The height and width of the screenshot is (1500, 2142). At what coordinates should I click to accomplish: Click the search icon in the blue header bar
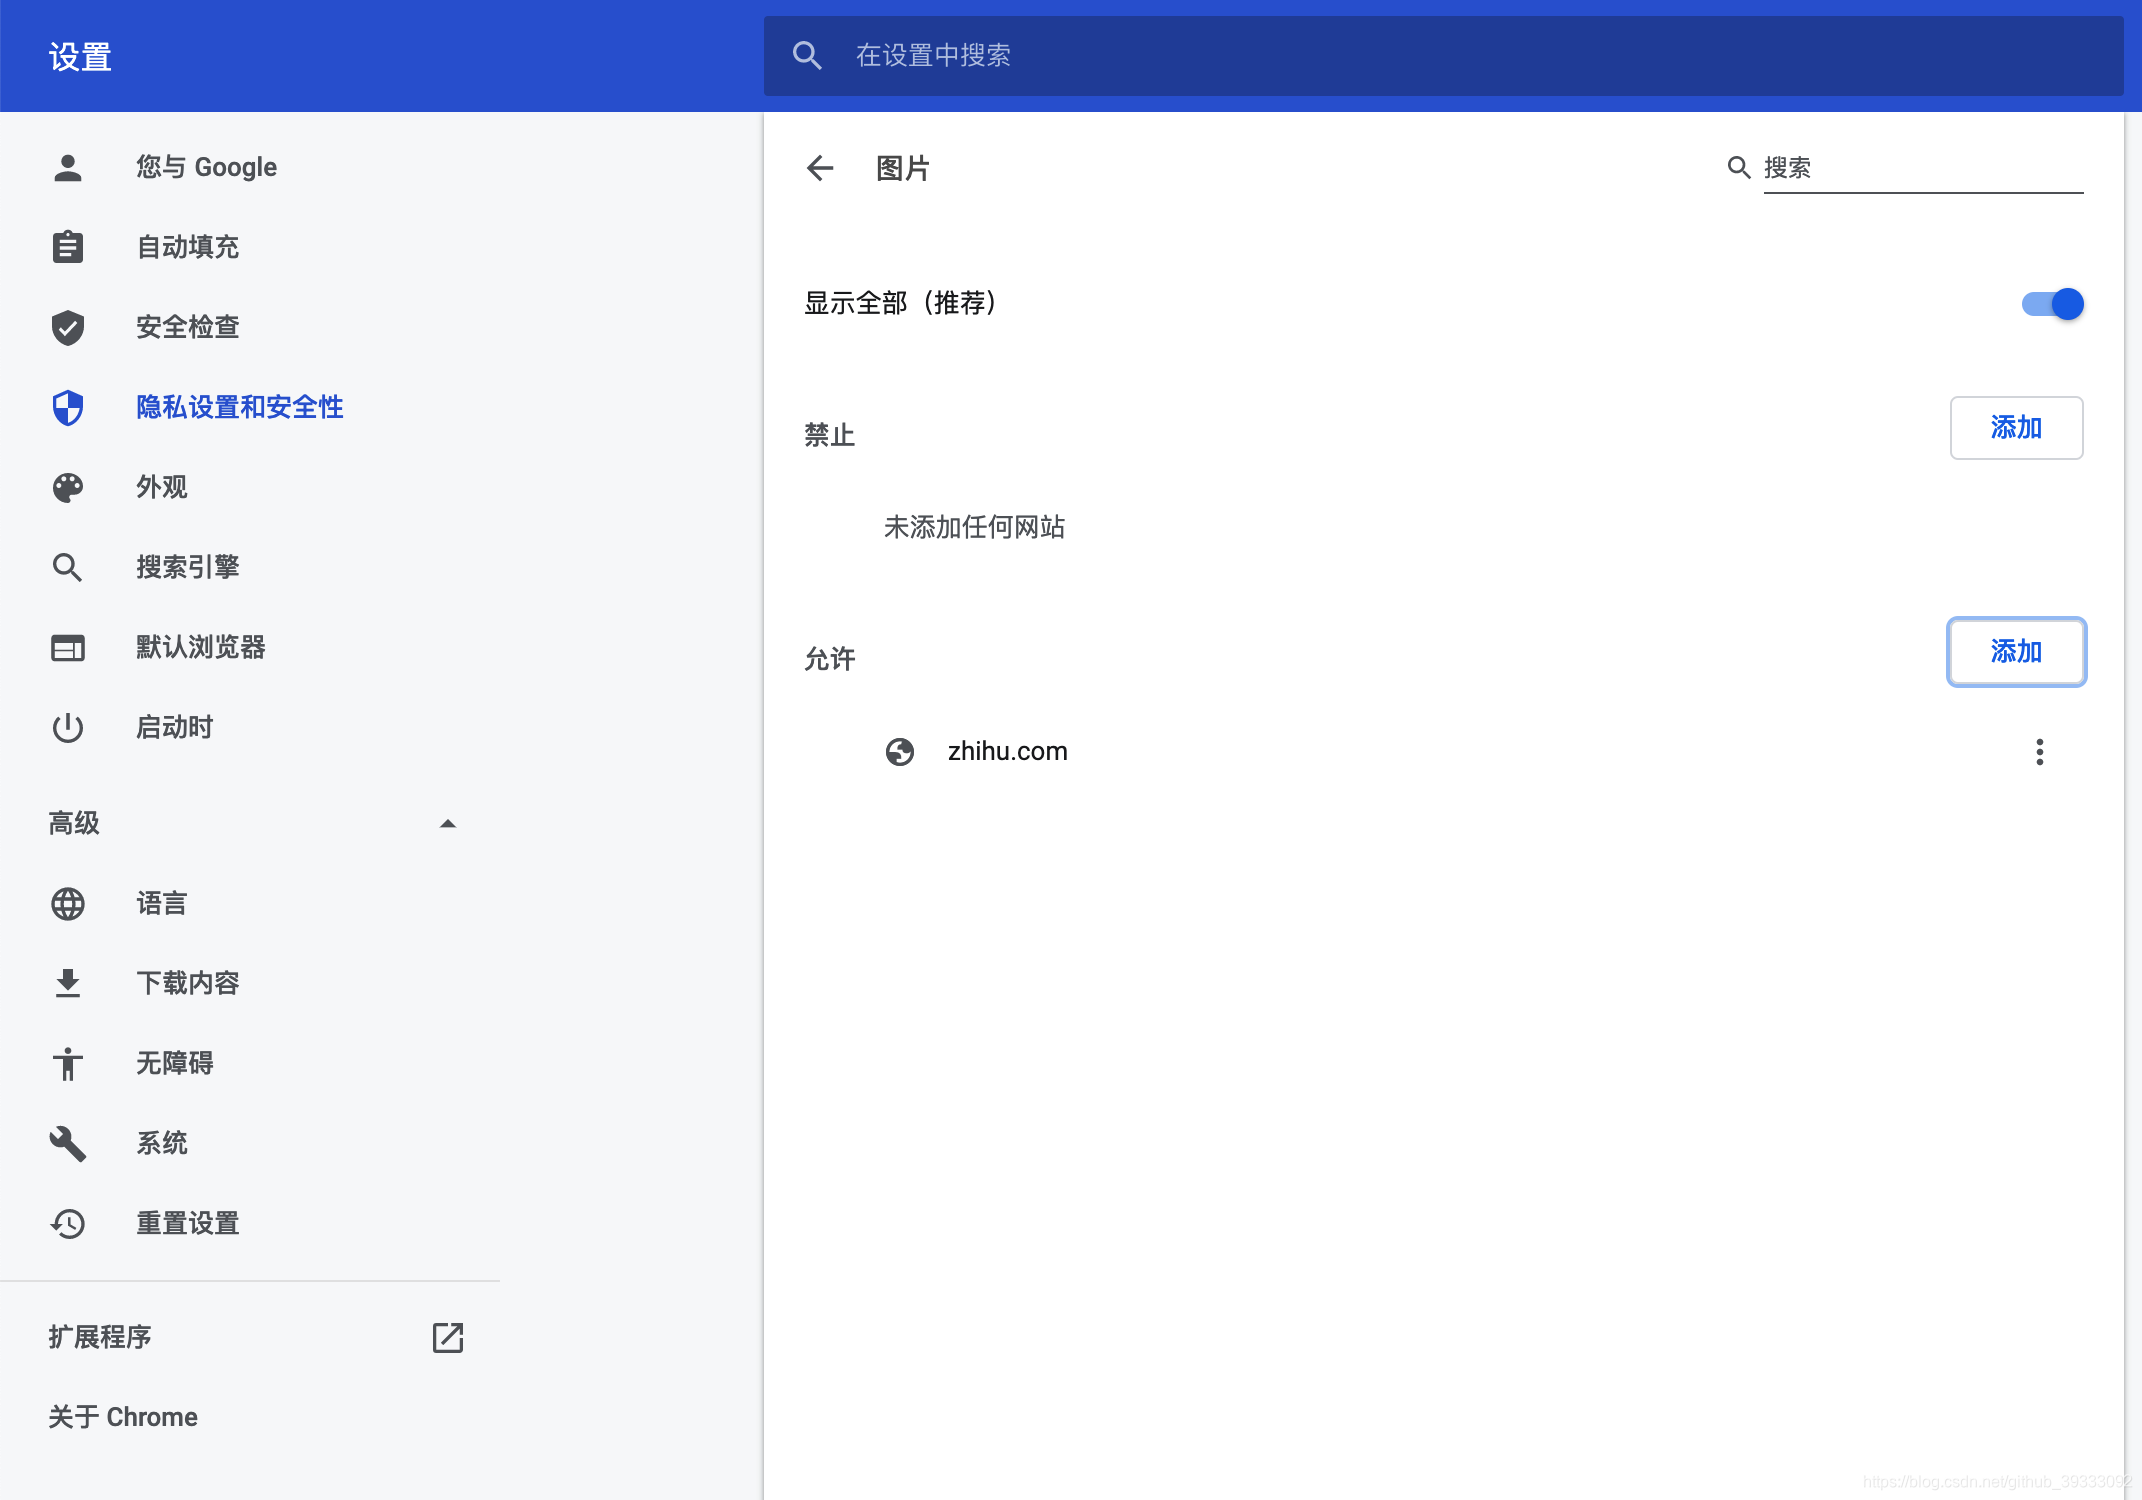(x=807, y=55)
